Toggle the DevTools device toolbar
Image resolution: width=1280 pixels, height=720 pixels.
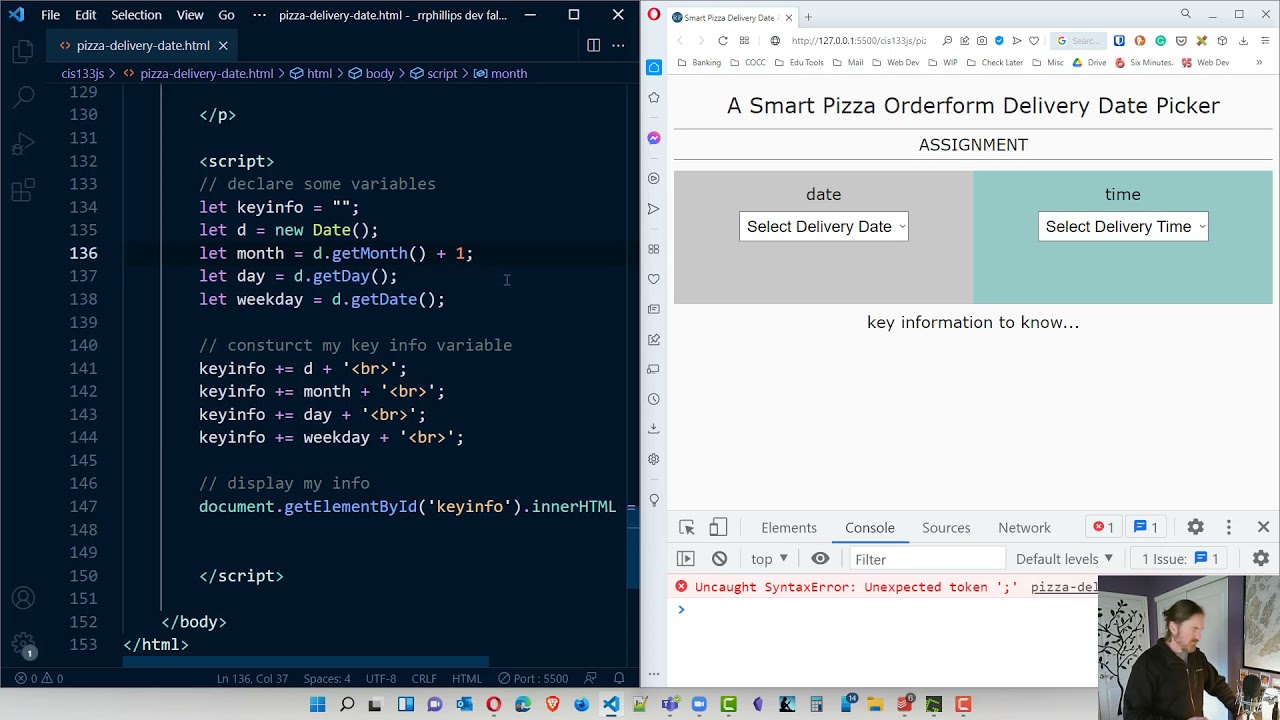pyautogui.click(x=718, y=527)
